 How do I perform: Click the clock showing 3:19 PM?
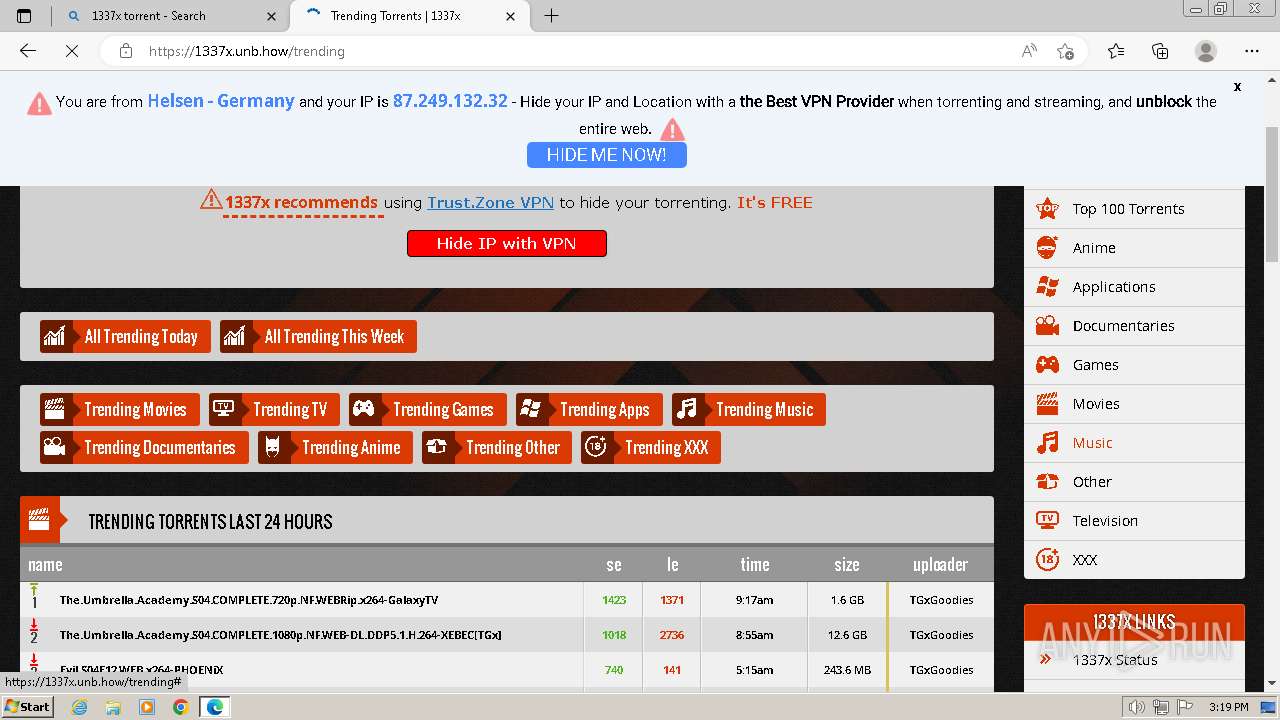[x=1227, y=707]
